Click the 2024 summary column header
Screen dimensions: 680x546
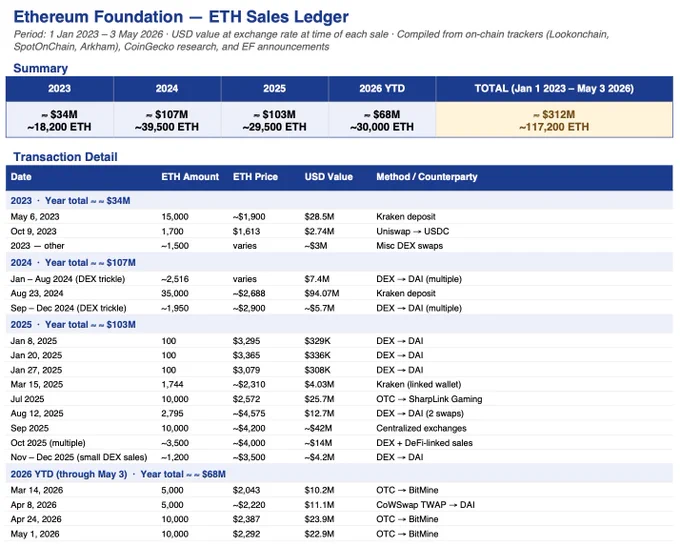pyautogui.click(x=167, y=88)
